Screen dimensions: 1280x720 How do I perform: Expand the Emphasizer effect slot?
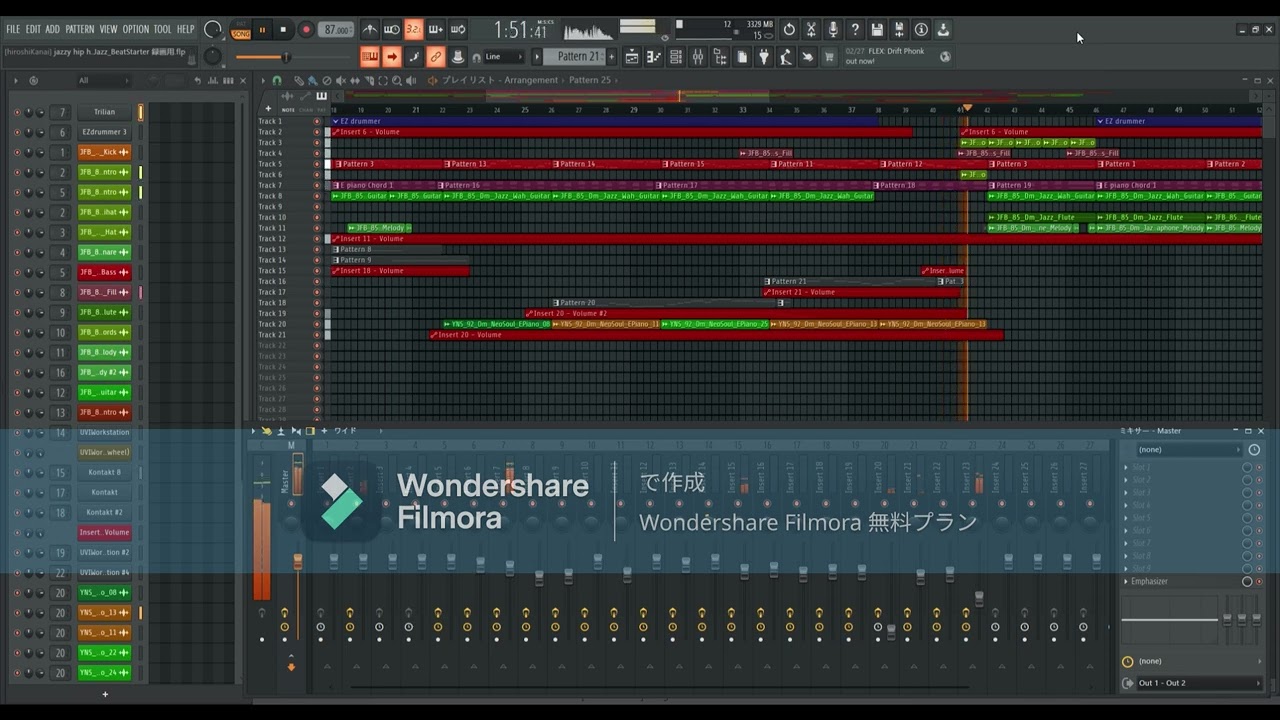point(1126,581)
